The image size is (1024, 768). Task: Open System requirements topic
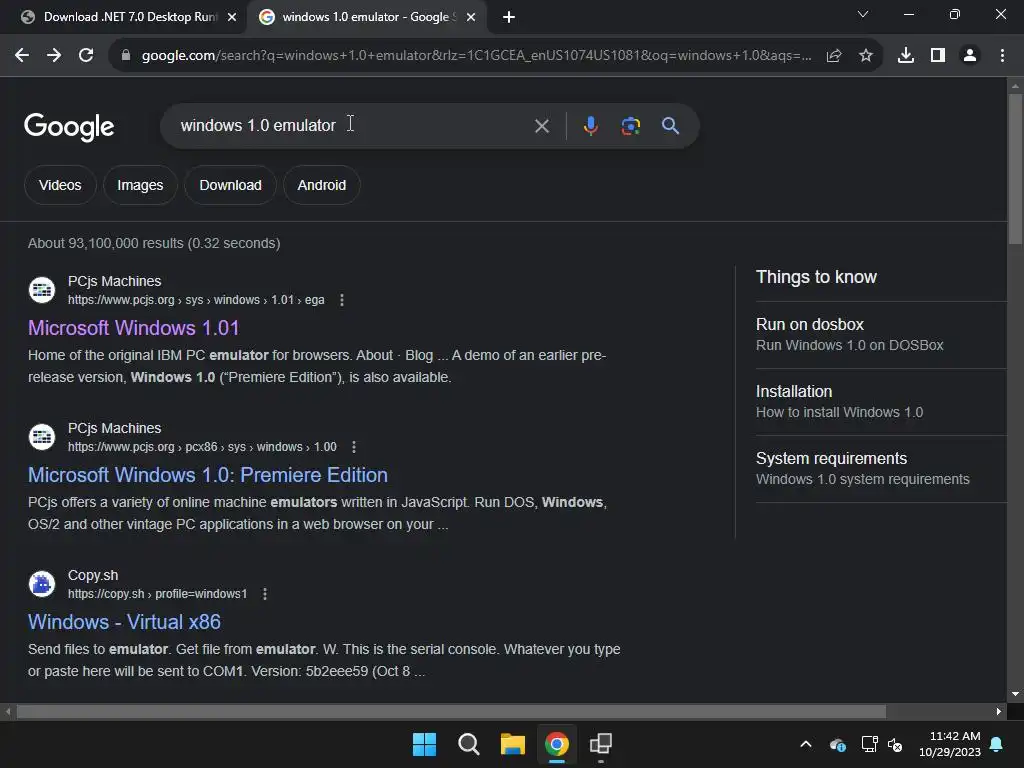click(880, 468)
